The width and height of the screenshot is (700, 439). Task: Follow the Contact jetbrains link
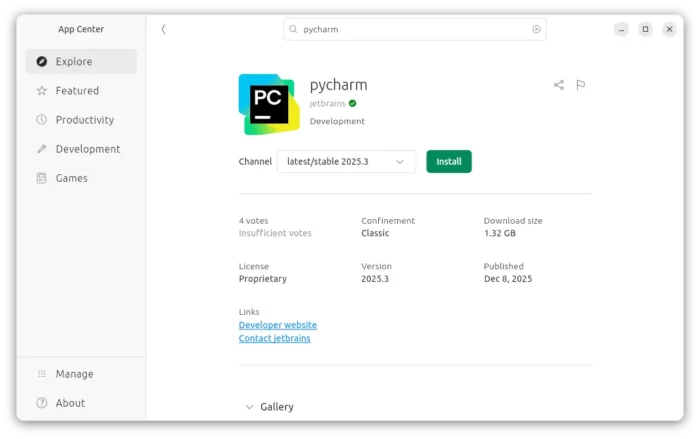(x=274, y=338)
